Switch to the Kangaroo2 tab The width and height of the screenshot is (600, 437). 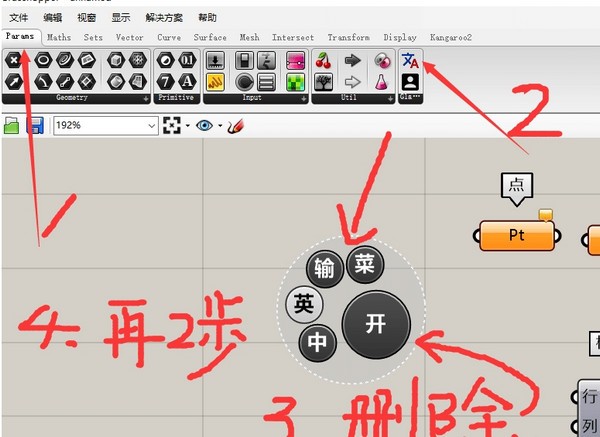pos(451,38)
